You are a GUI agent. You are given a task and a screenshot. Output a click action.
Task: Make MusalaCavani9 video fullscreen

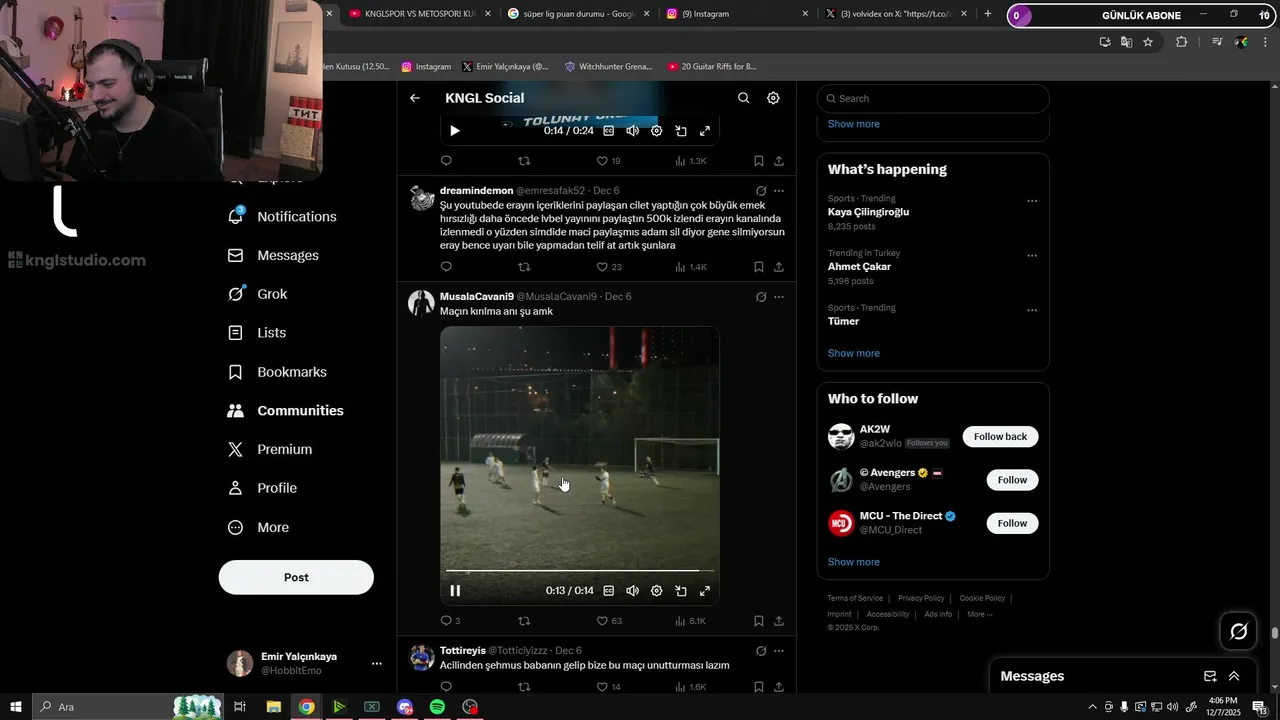(x=705, y=591)
